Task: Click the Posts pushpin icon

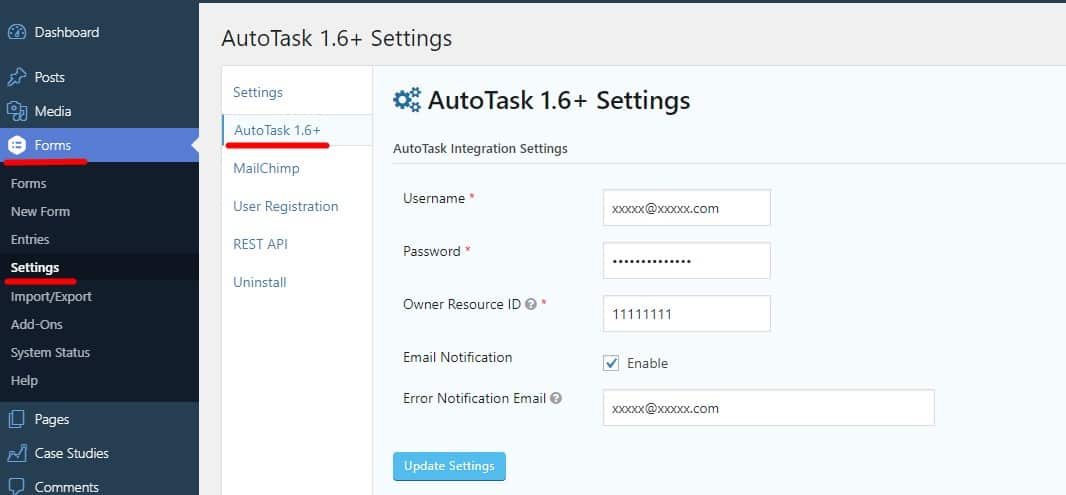Action: (x=17, y=77)
